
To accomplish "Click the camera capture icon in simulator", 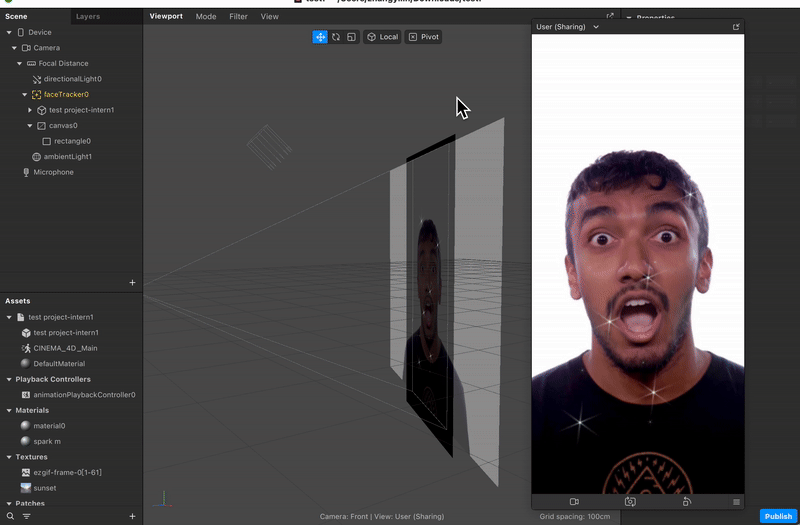I will 630,502.
